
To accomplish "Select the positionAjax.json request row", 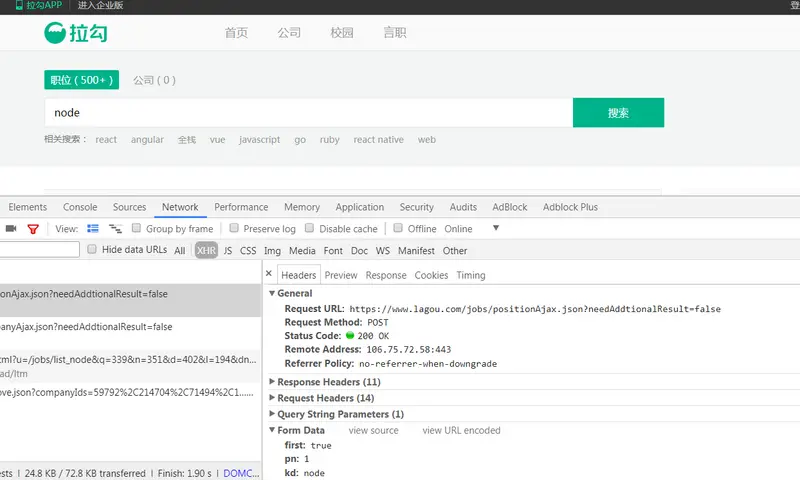I will click(x=131, y=300).
